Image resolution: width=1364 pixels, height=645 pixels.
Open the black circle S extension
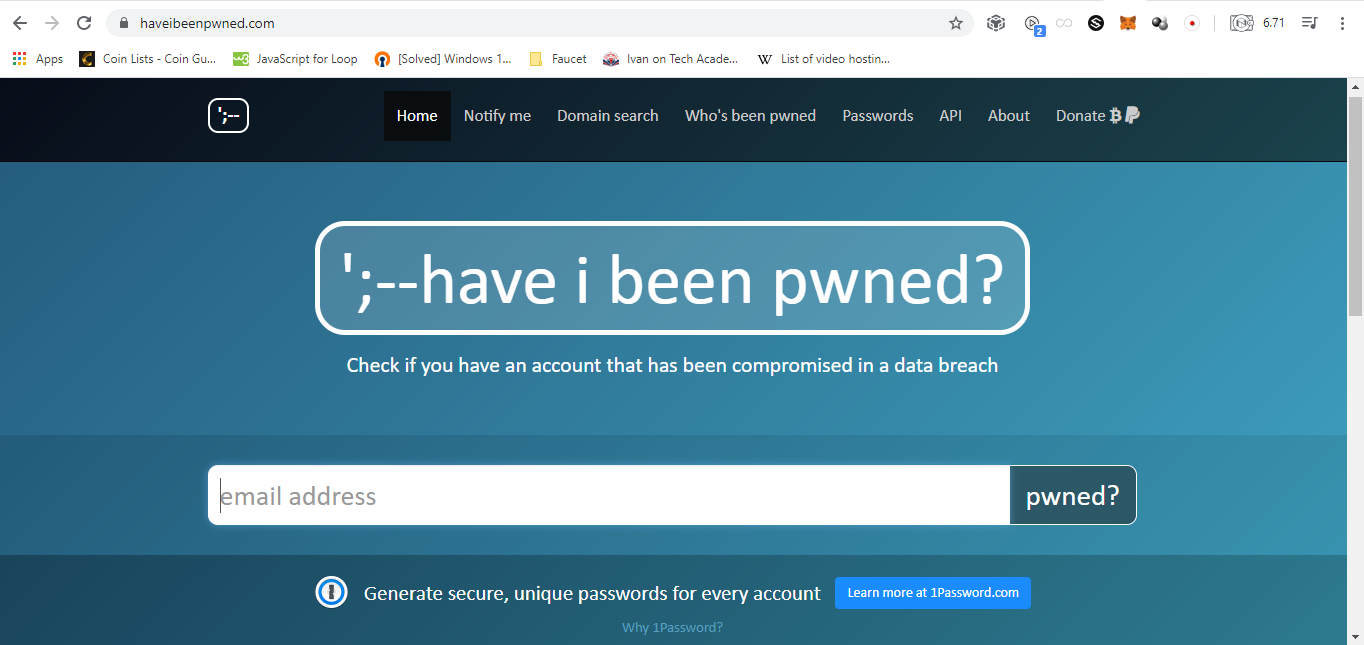click(x=1096, y=23)
